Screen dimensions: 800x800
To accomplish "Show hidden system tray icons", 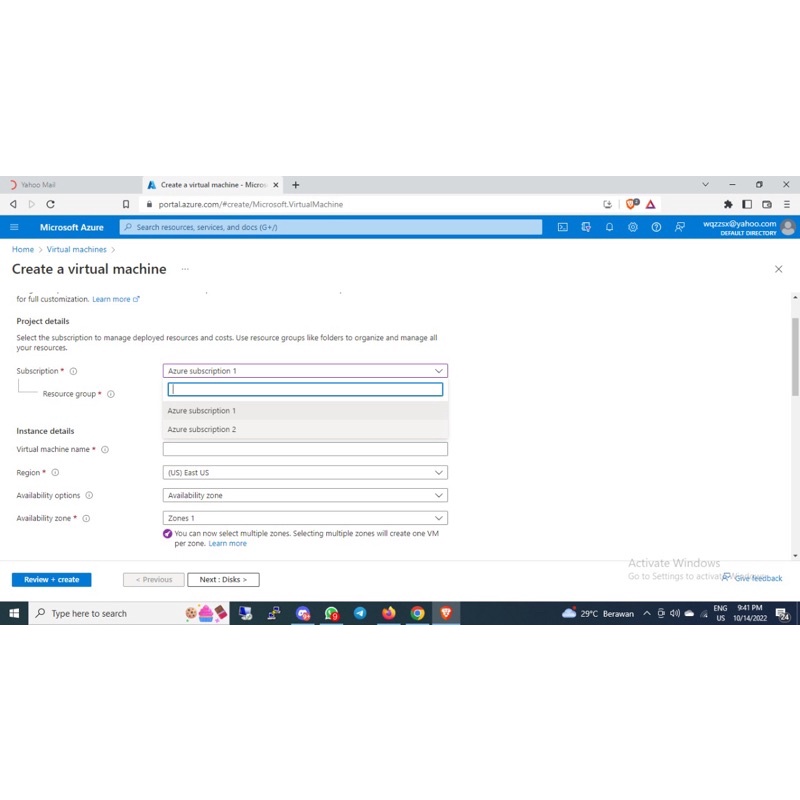I will pyautogui.click(x=647, y=613).
